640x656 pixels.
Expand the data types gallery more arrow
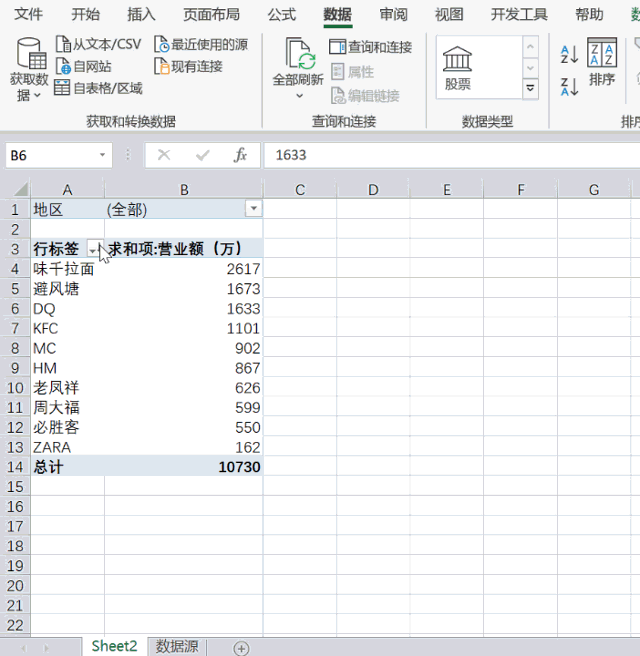tap(530, 88)
